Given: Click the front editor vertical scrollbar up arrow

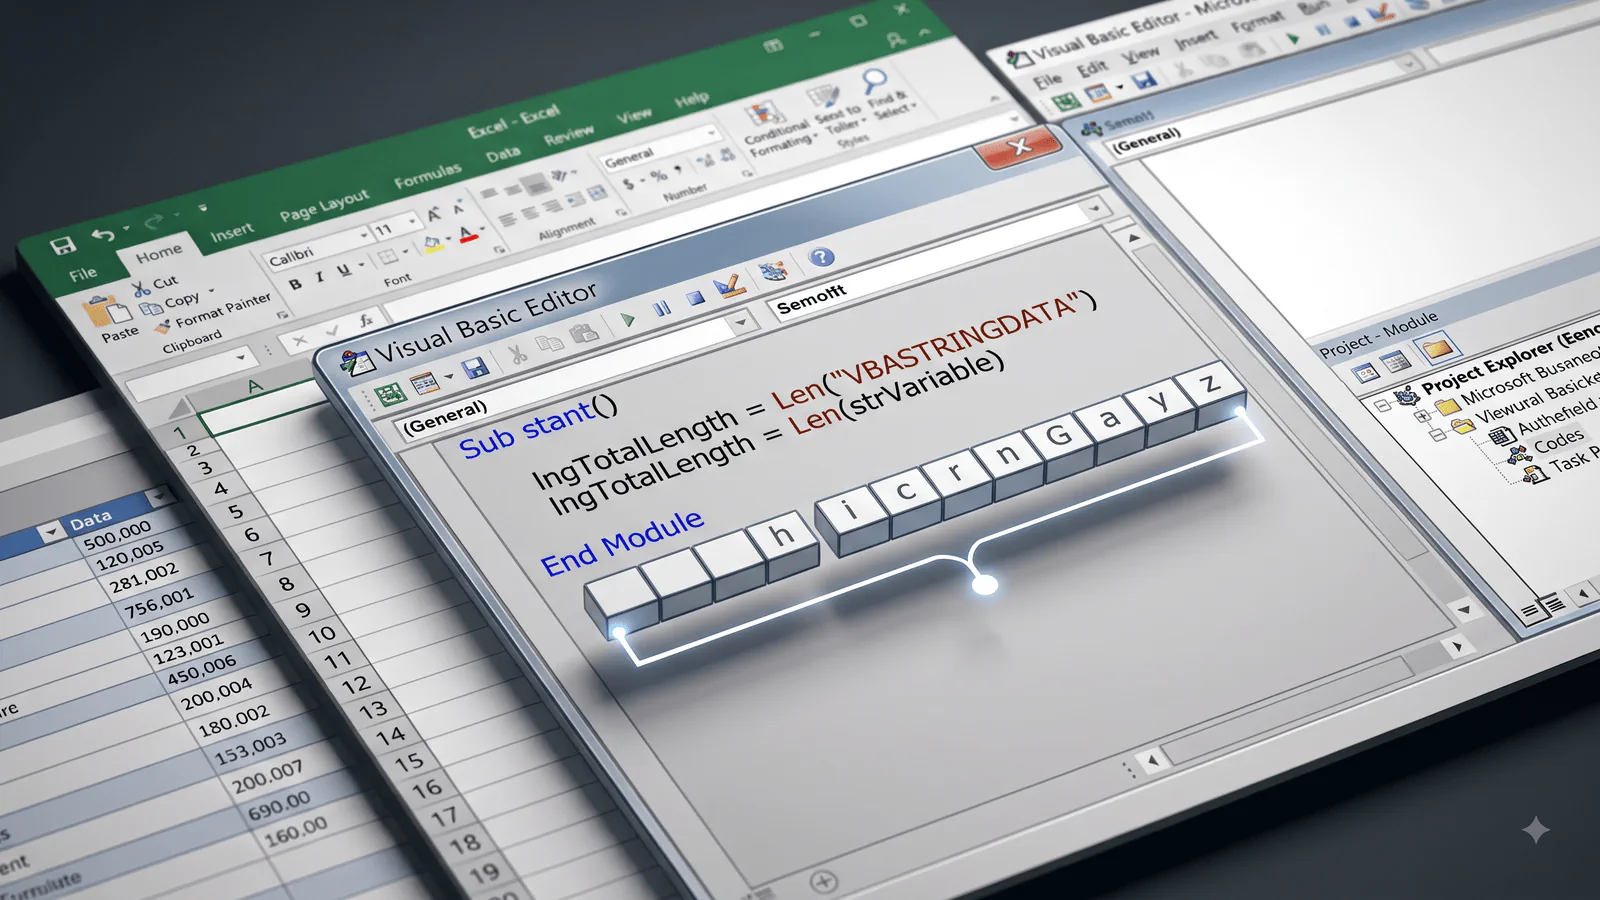Looking at the screenshot, I should [x=1133, y=238].
